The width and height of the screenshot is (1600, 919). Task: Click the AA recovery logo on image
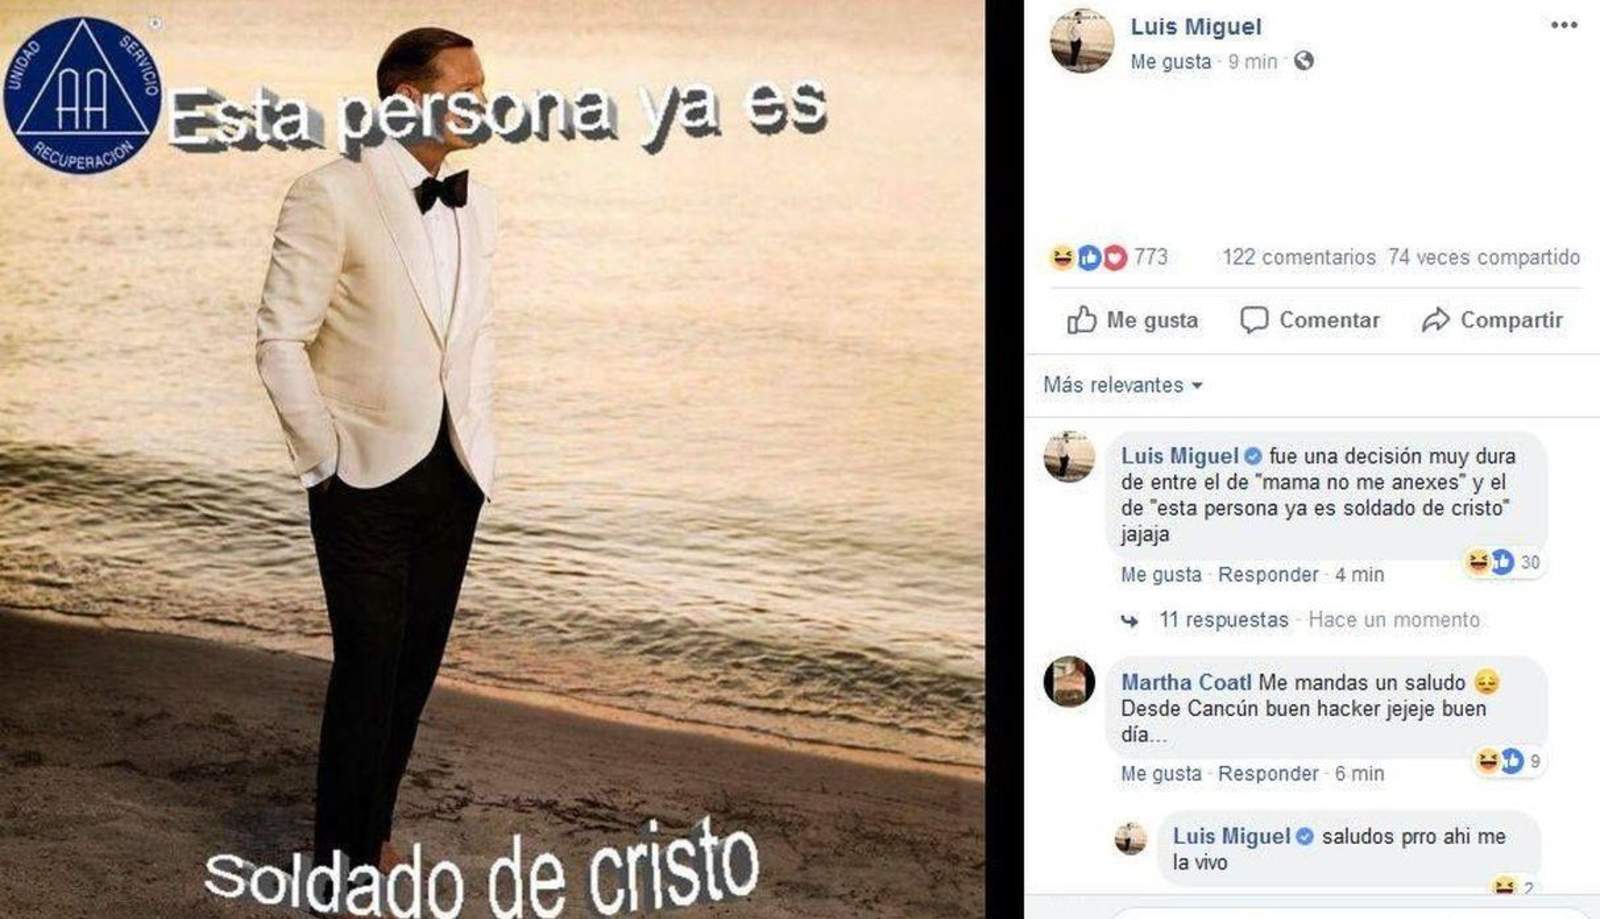tap(81, 95)
